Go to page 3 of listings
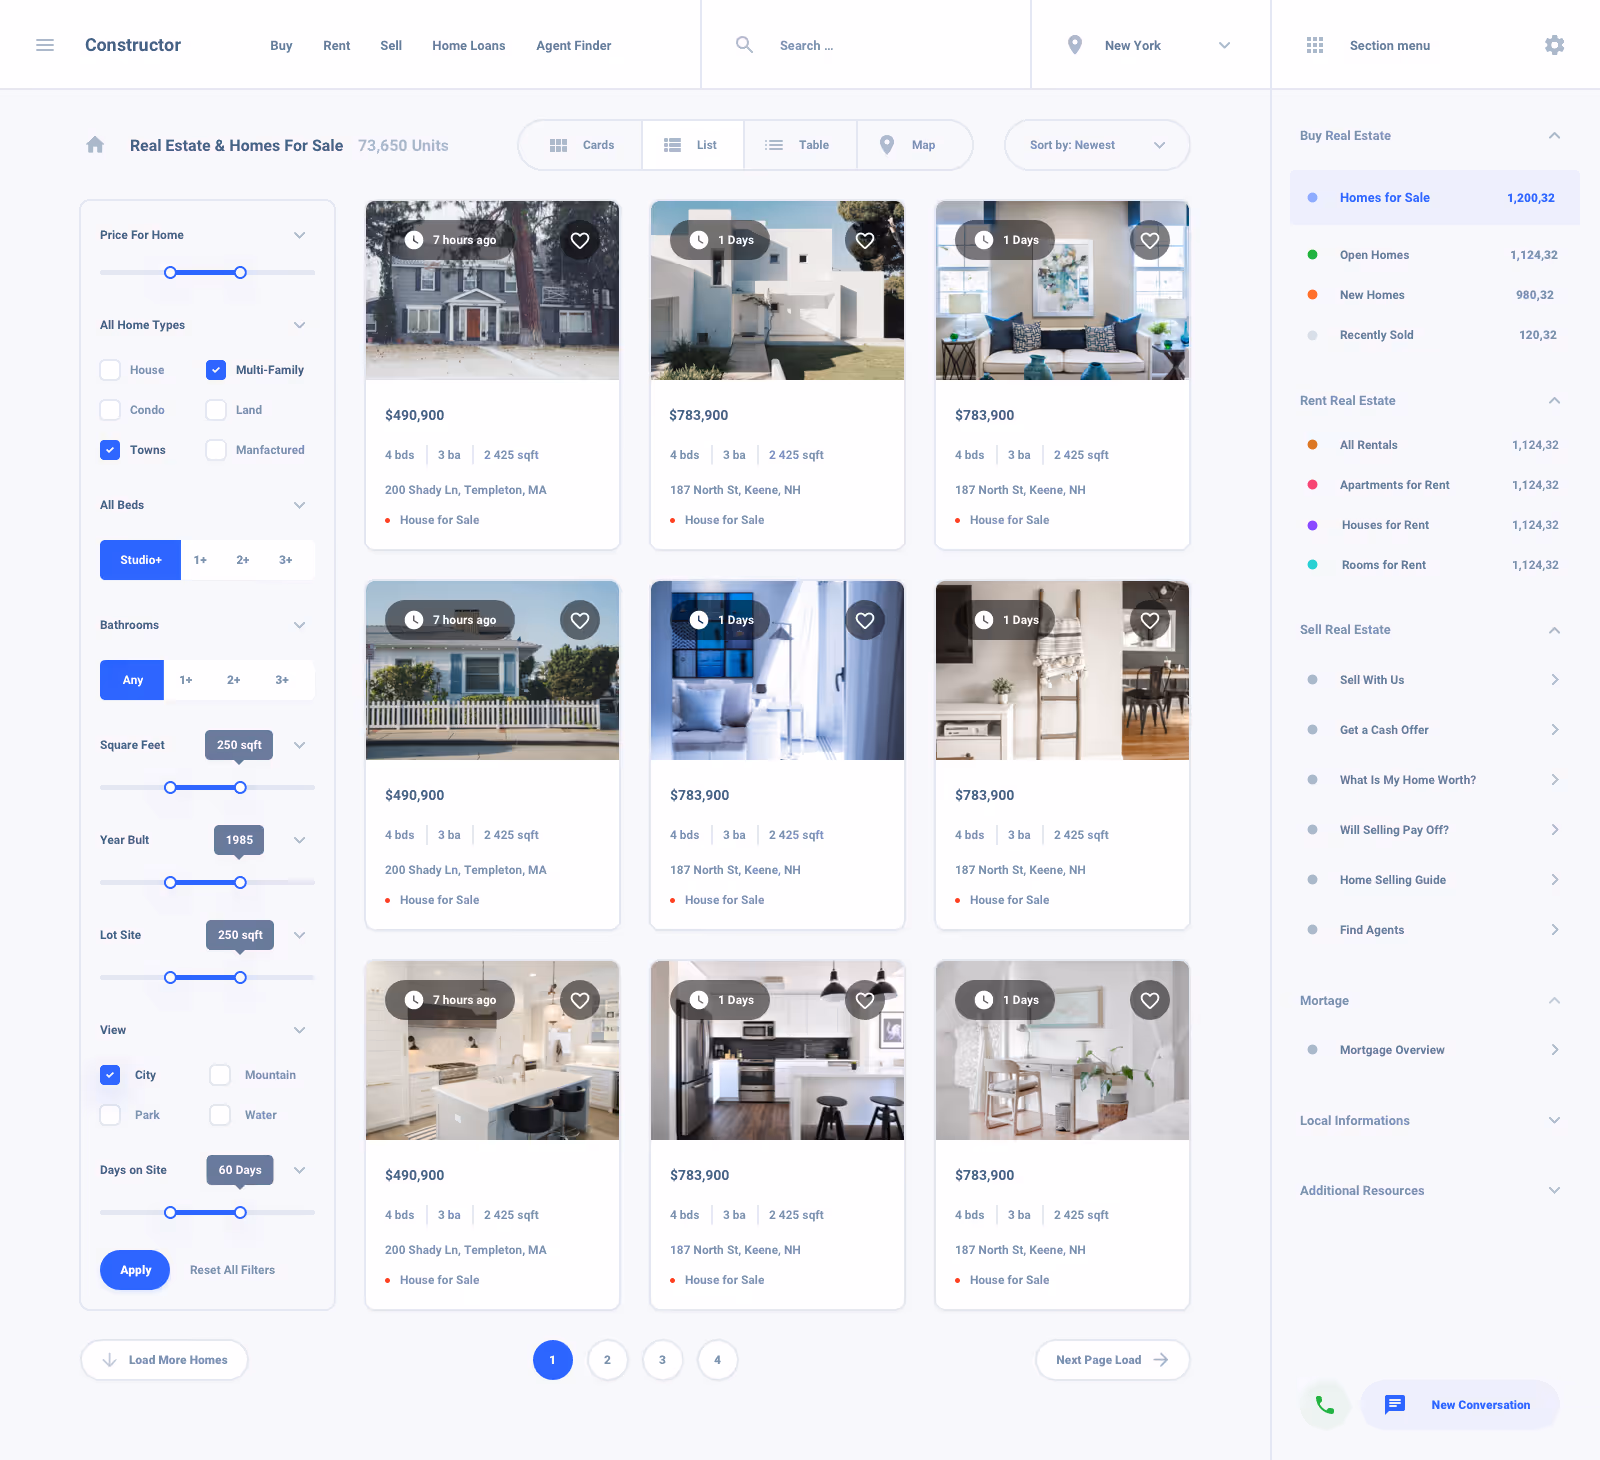This screenshot has height=1460, width=1600. tap(662, 1359)
